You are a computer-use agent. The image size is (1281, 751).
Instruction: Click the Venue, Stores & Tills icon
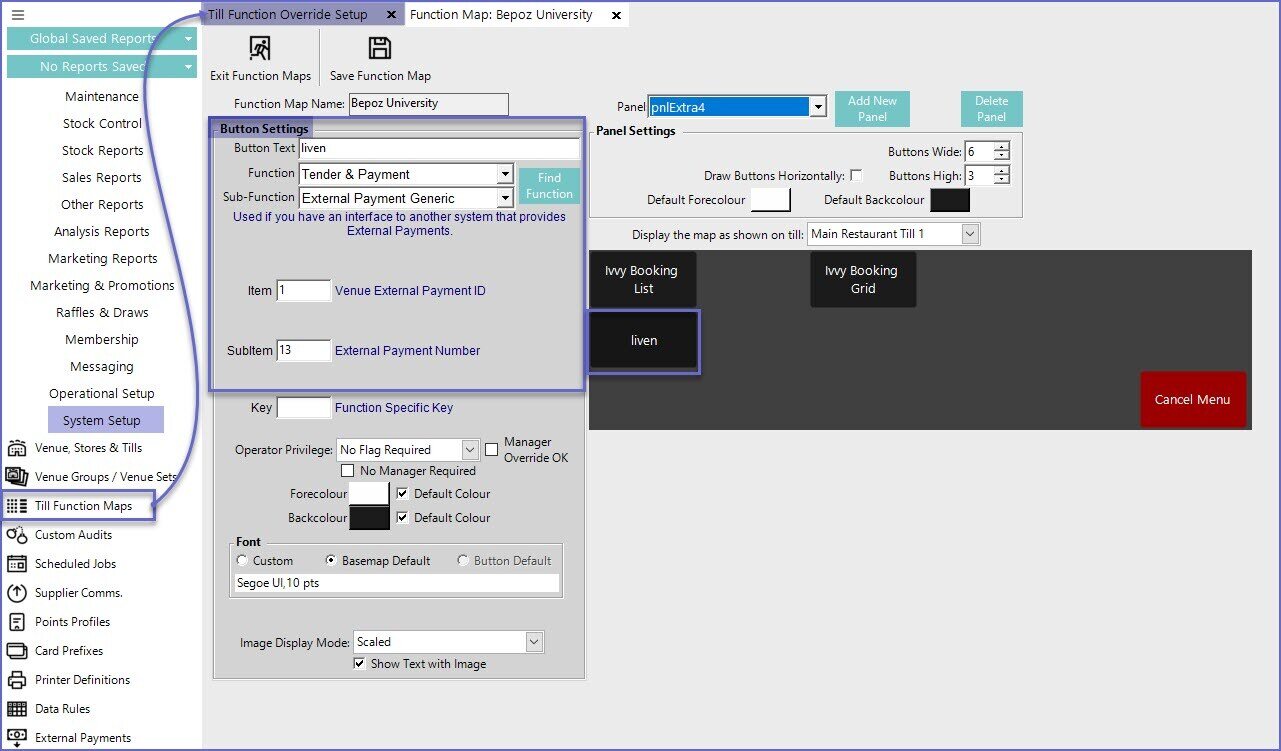[17, 448]
